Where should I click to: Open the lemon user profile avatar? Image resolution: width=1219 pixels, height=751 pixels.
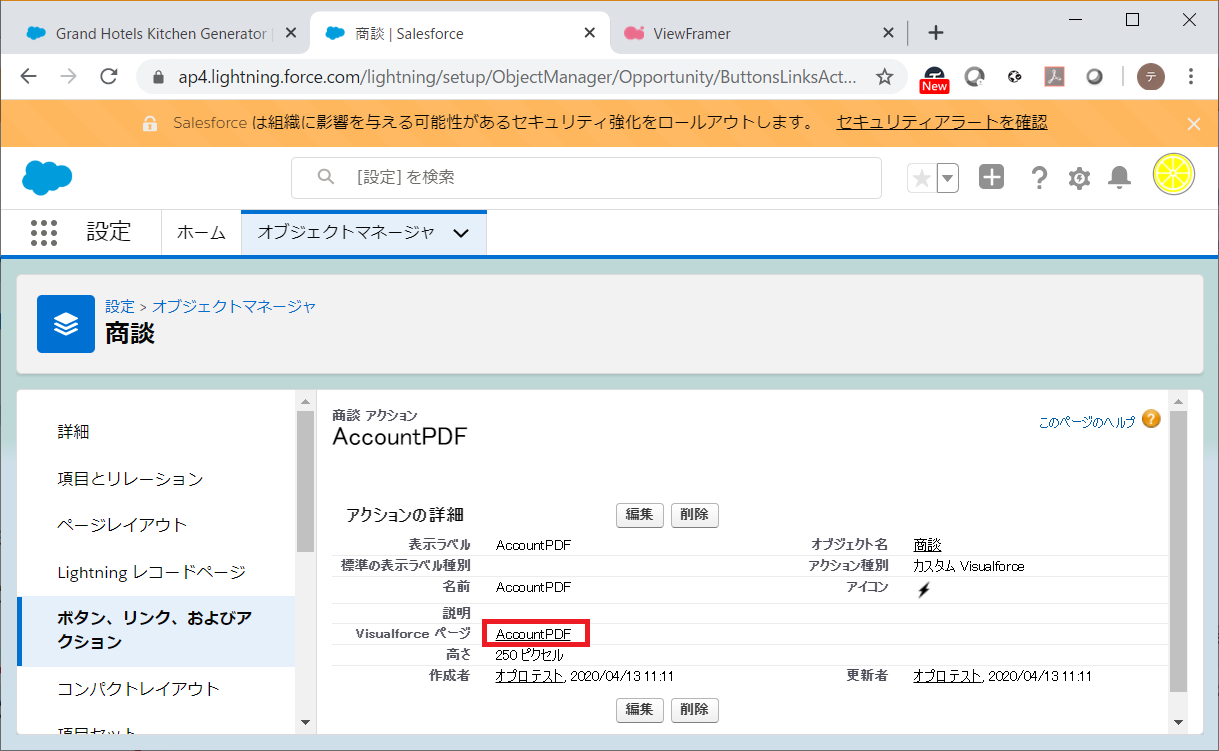coord(1173,175)
